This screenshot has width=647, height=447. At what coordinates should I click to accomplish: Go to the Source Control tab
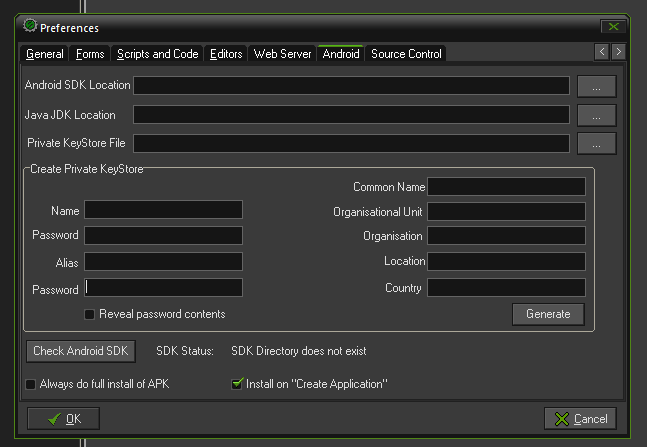point(406,54)
